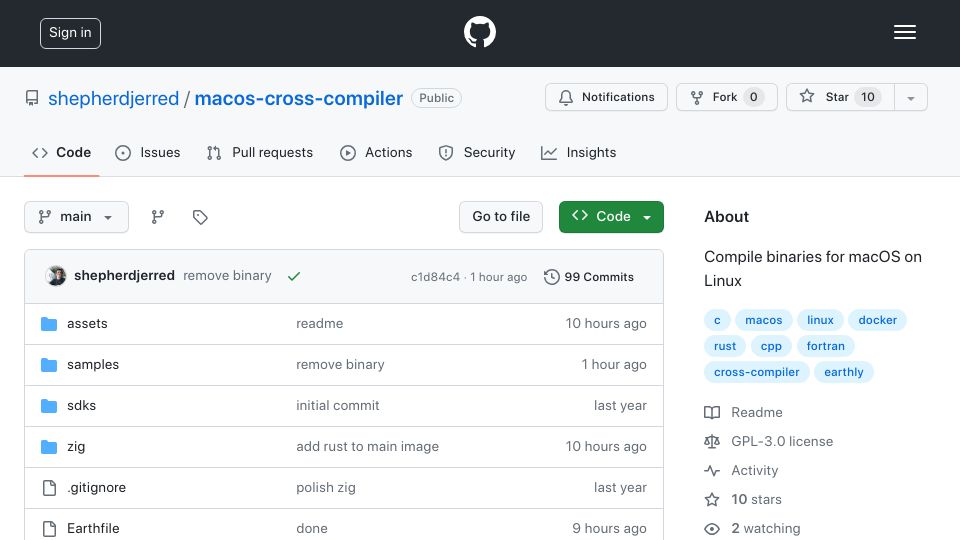Image resolution: width=960 pixels, height=540 pixels.
Task: Open the hamburger navigation menu
Action: [x=904, y=32]
